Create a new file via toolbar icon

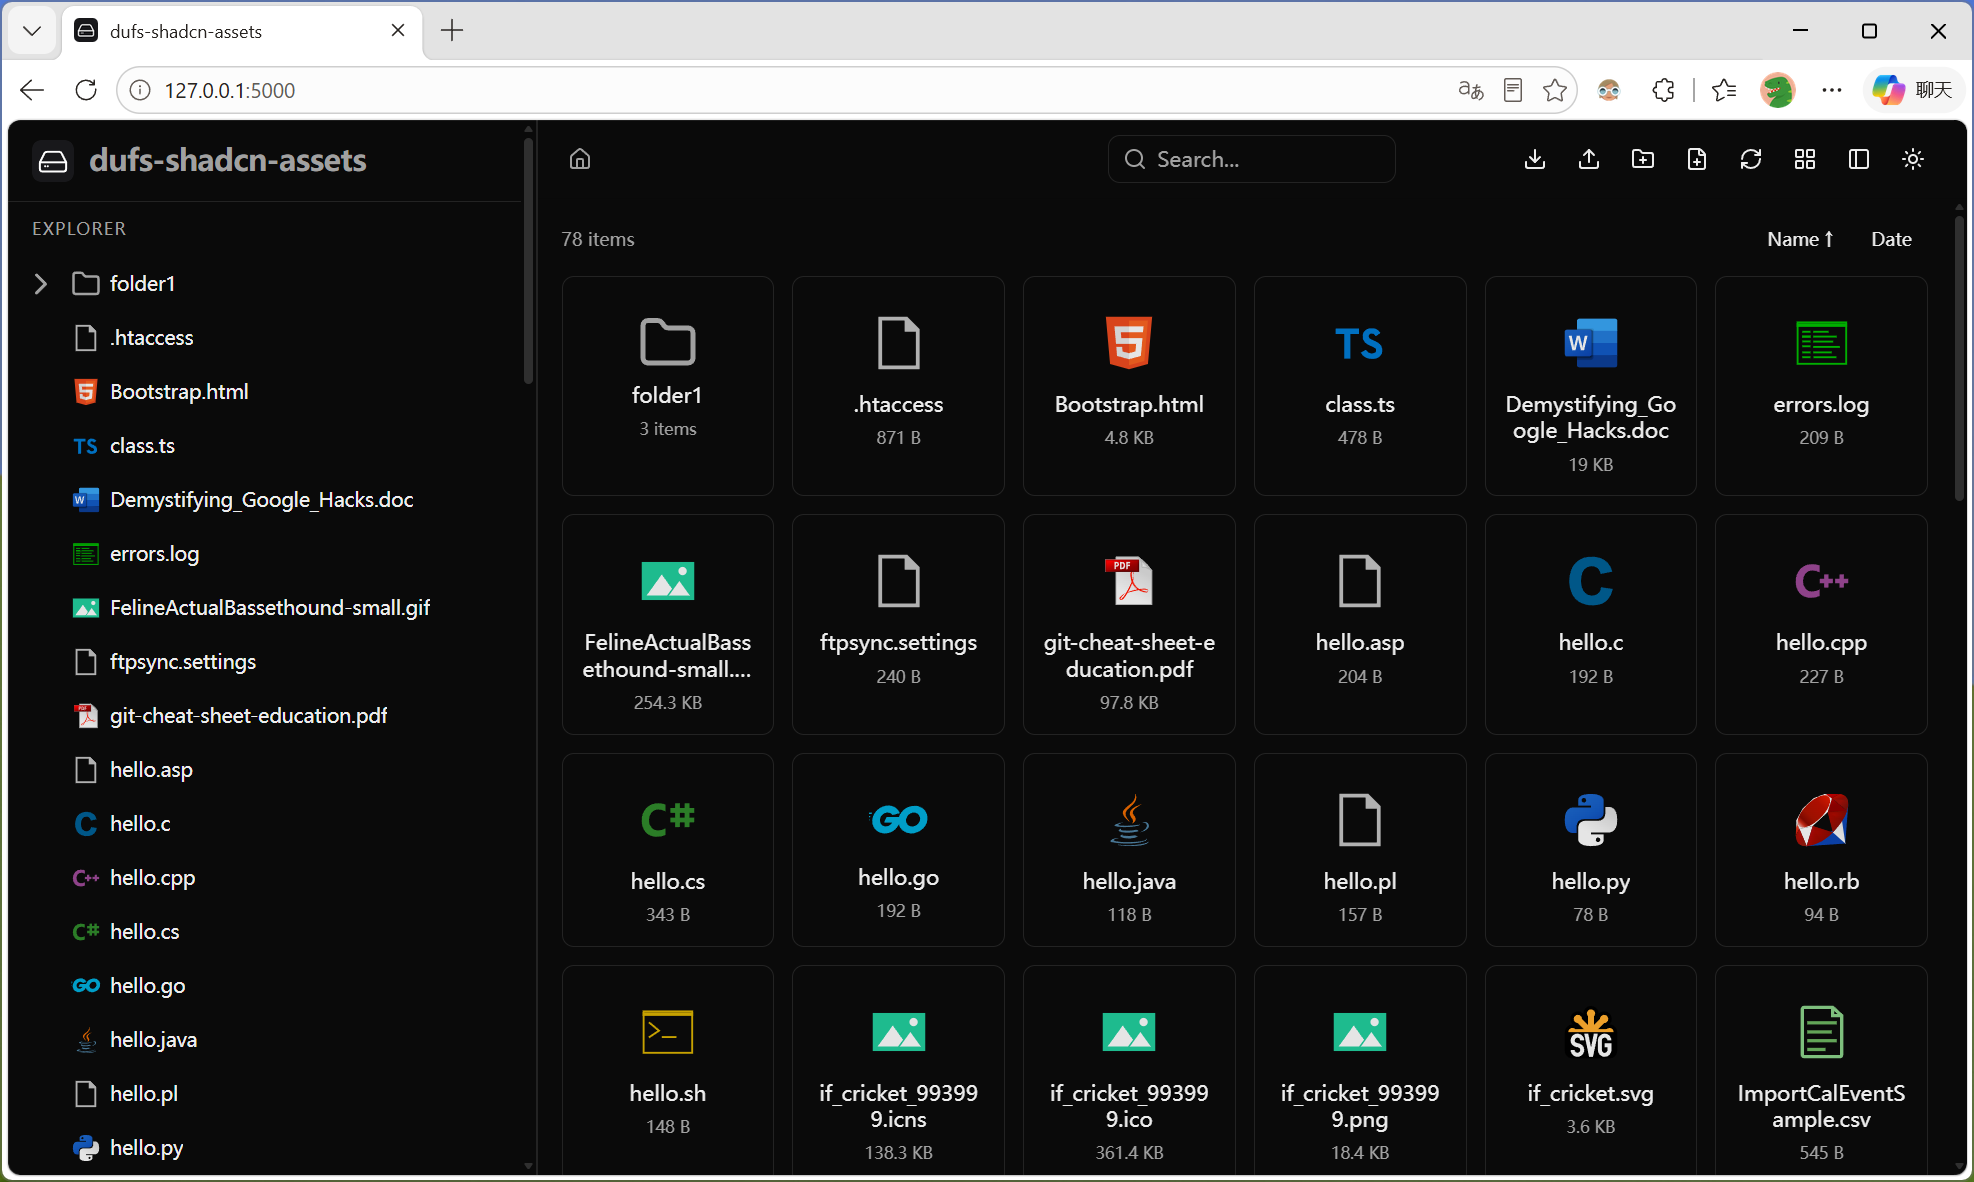pos(1697,159)
